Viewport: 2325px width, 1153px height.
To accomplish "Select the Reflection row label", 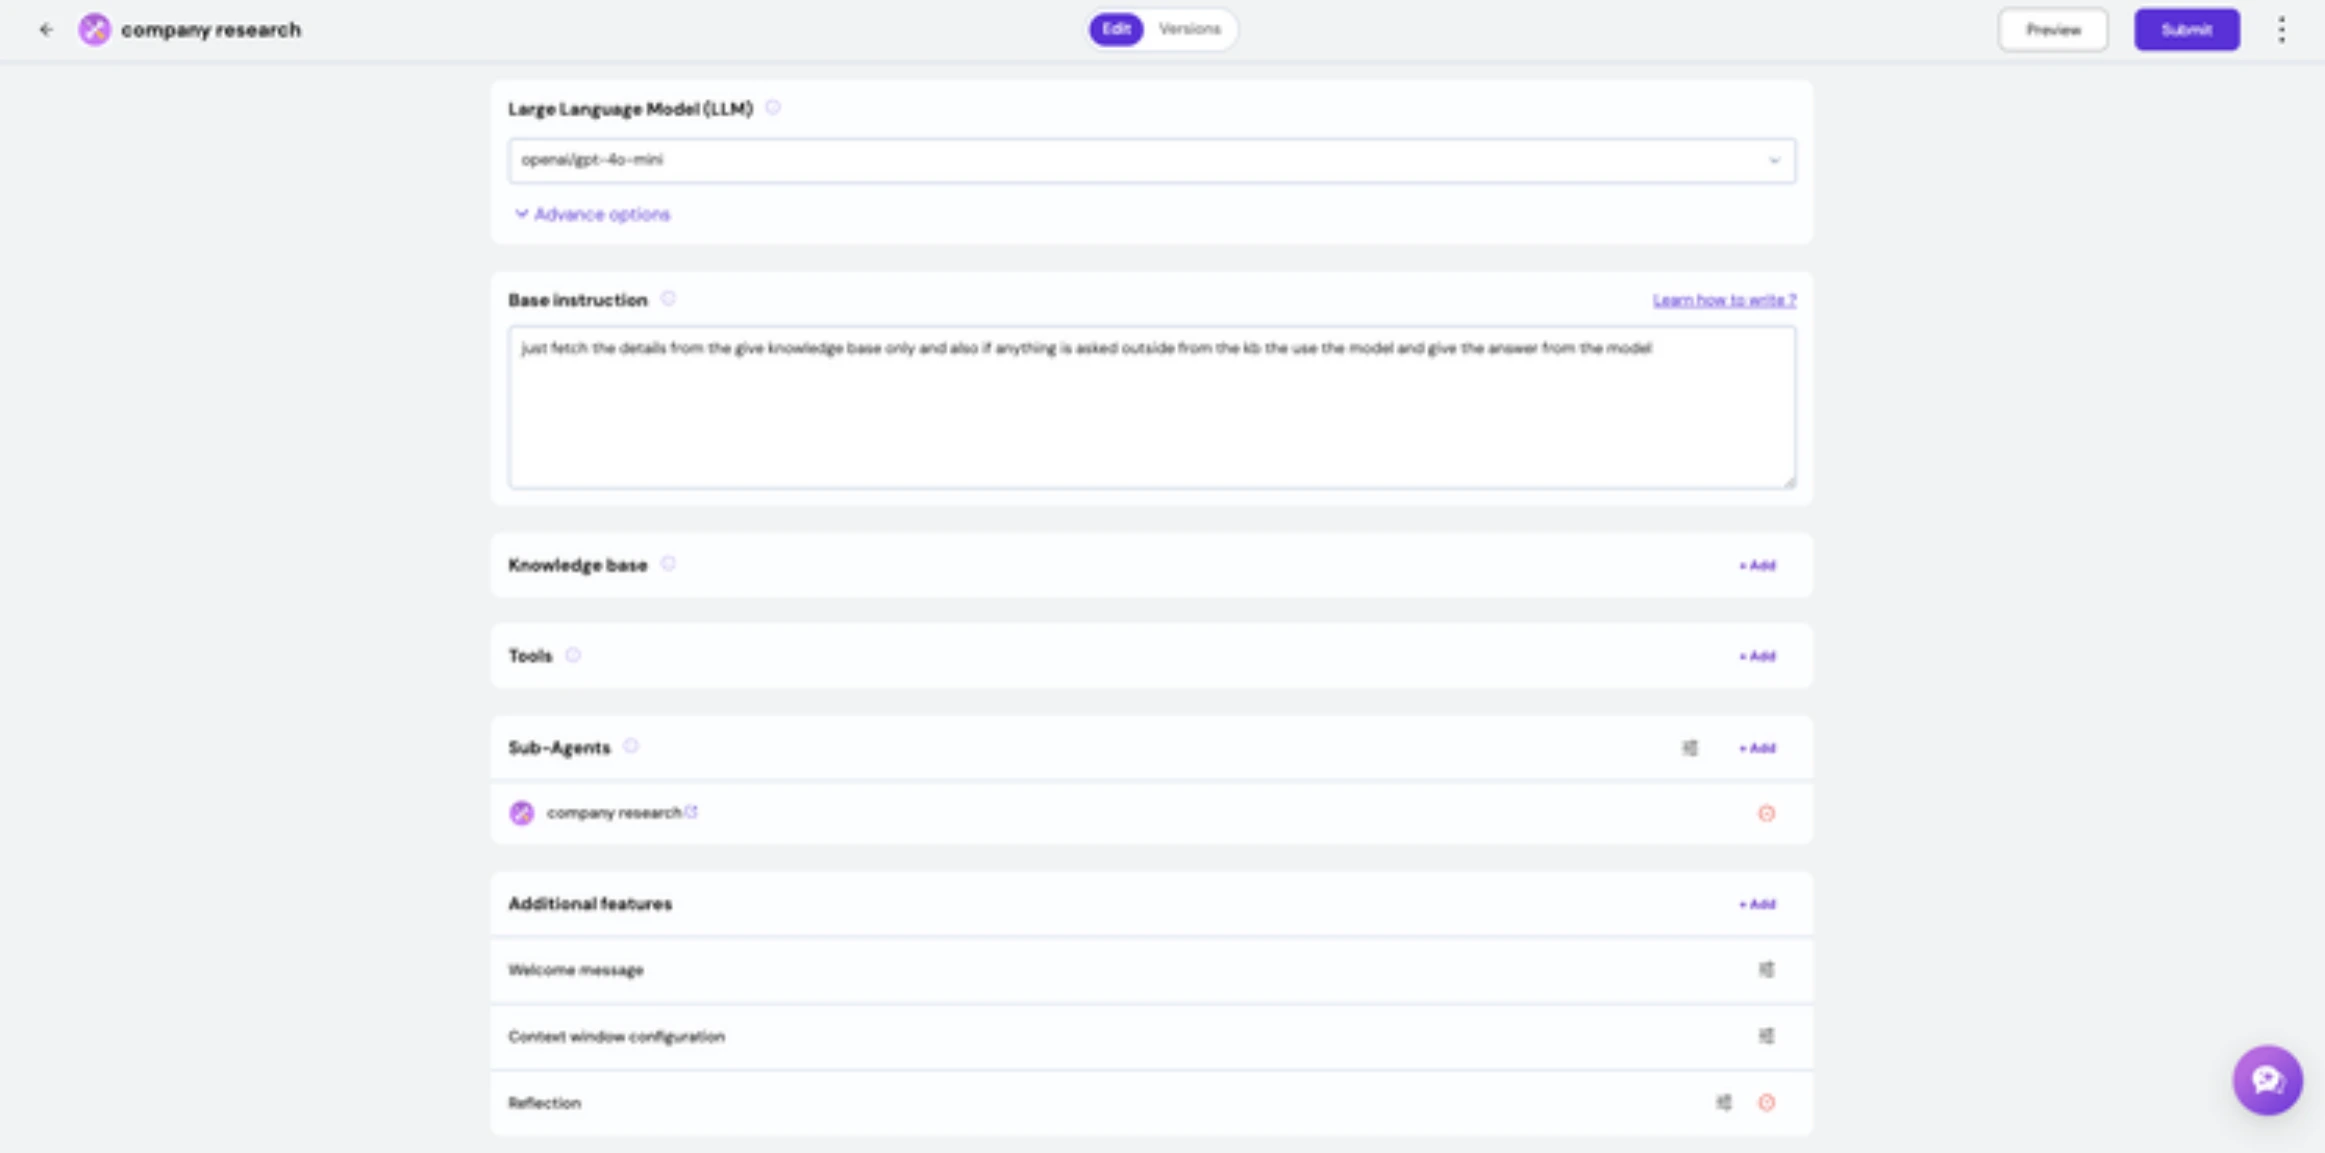I will tap(544, 1103).
